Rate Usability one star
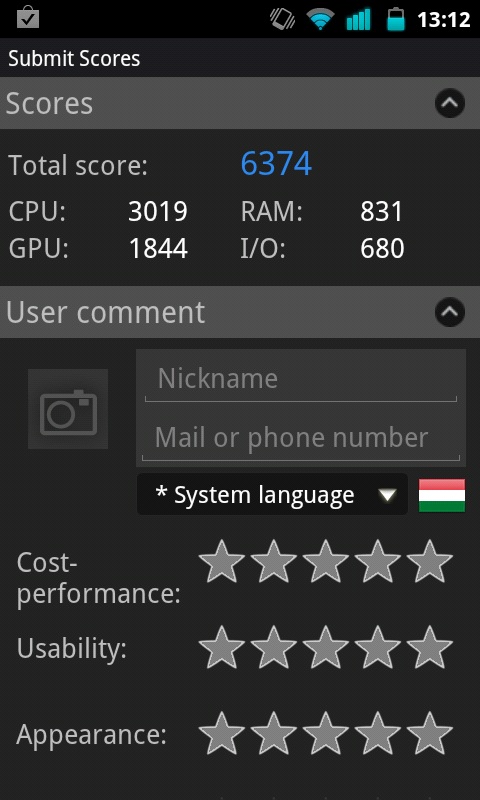Viewport: 480px width, 800px height. click(221, 648)
